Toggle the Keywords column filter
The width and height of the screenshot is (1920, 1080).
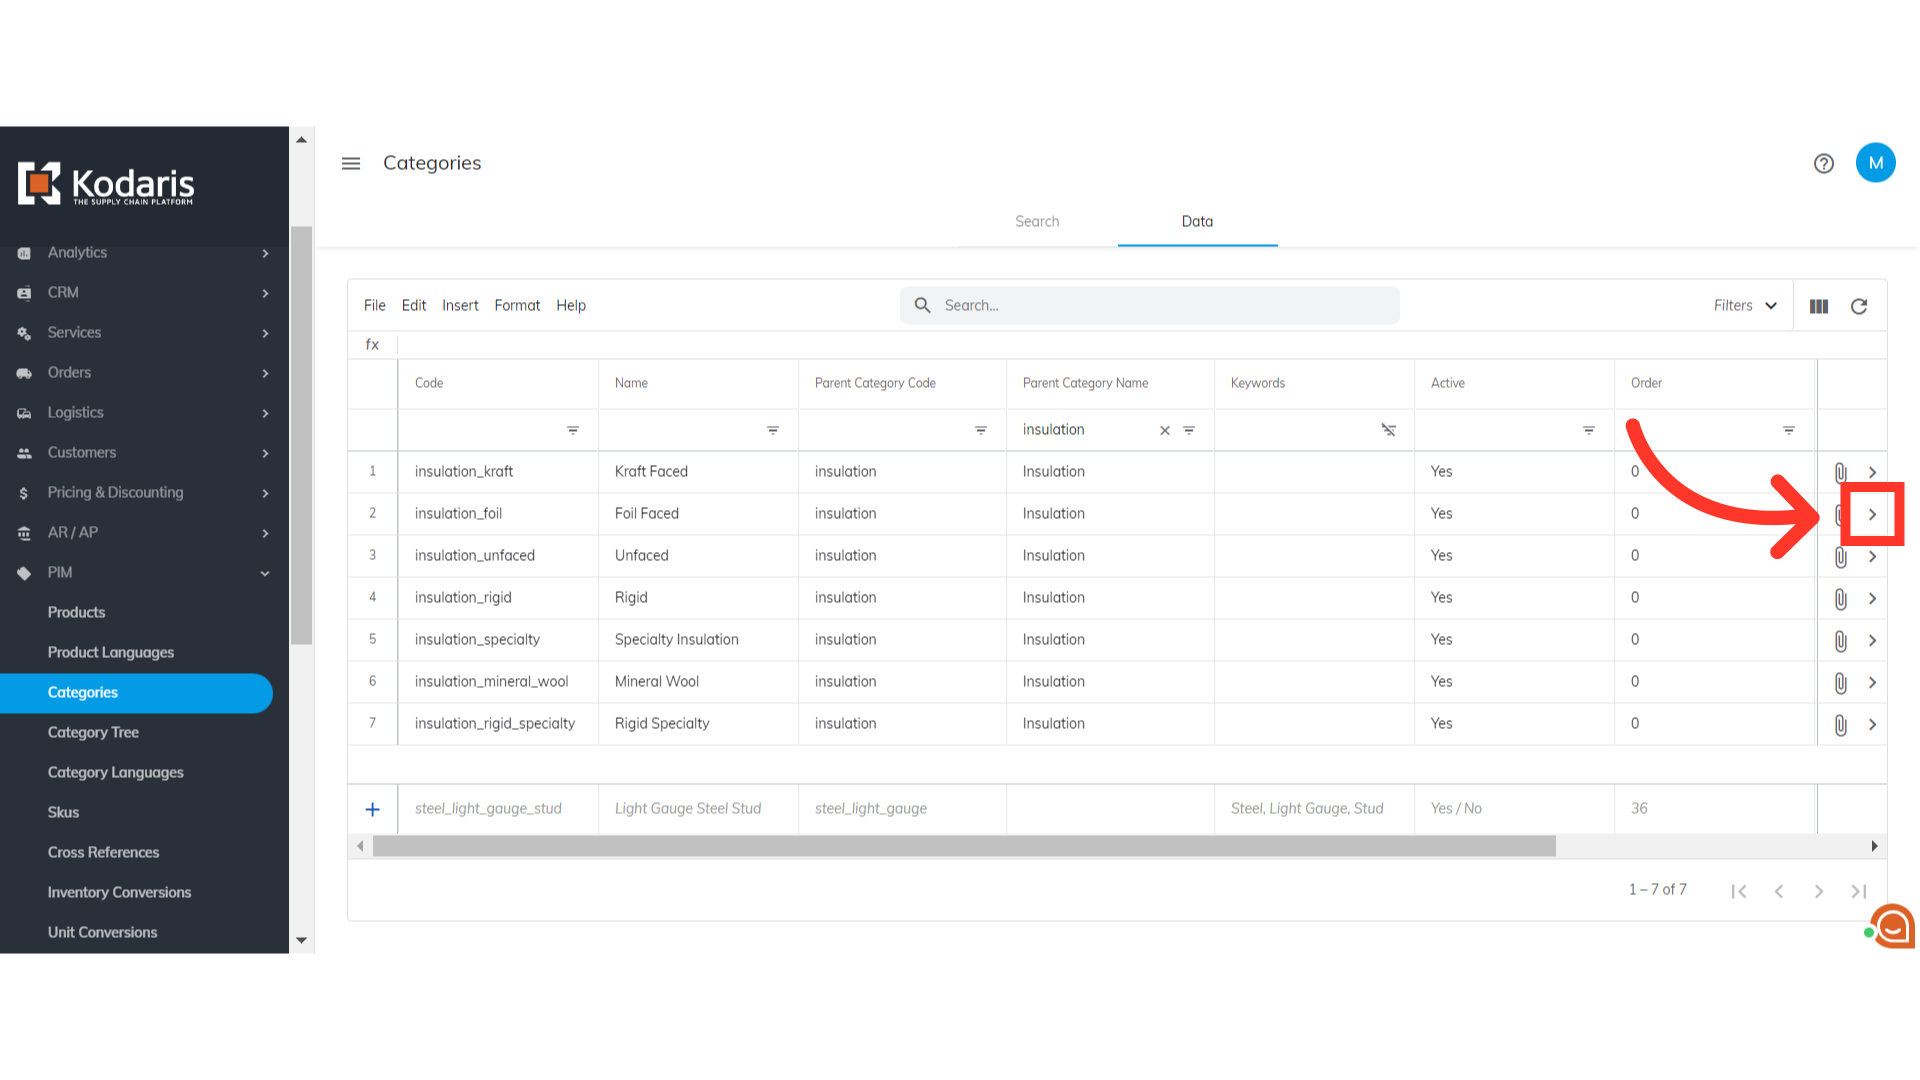(x=1388, y=430)
